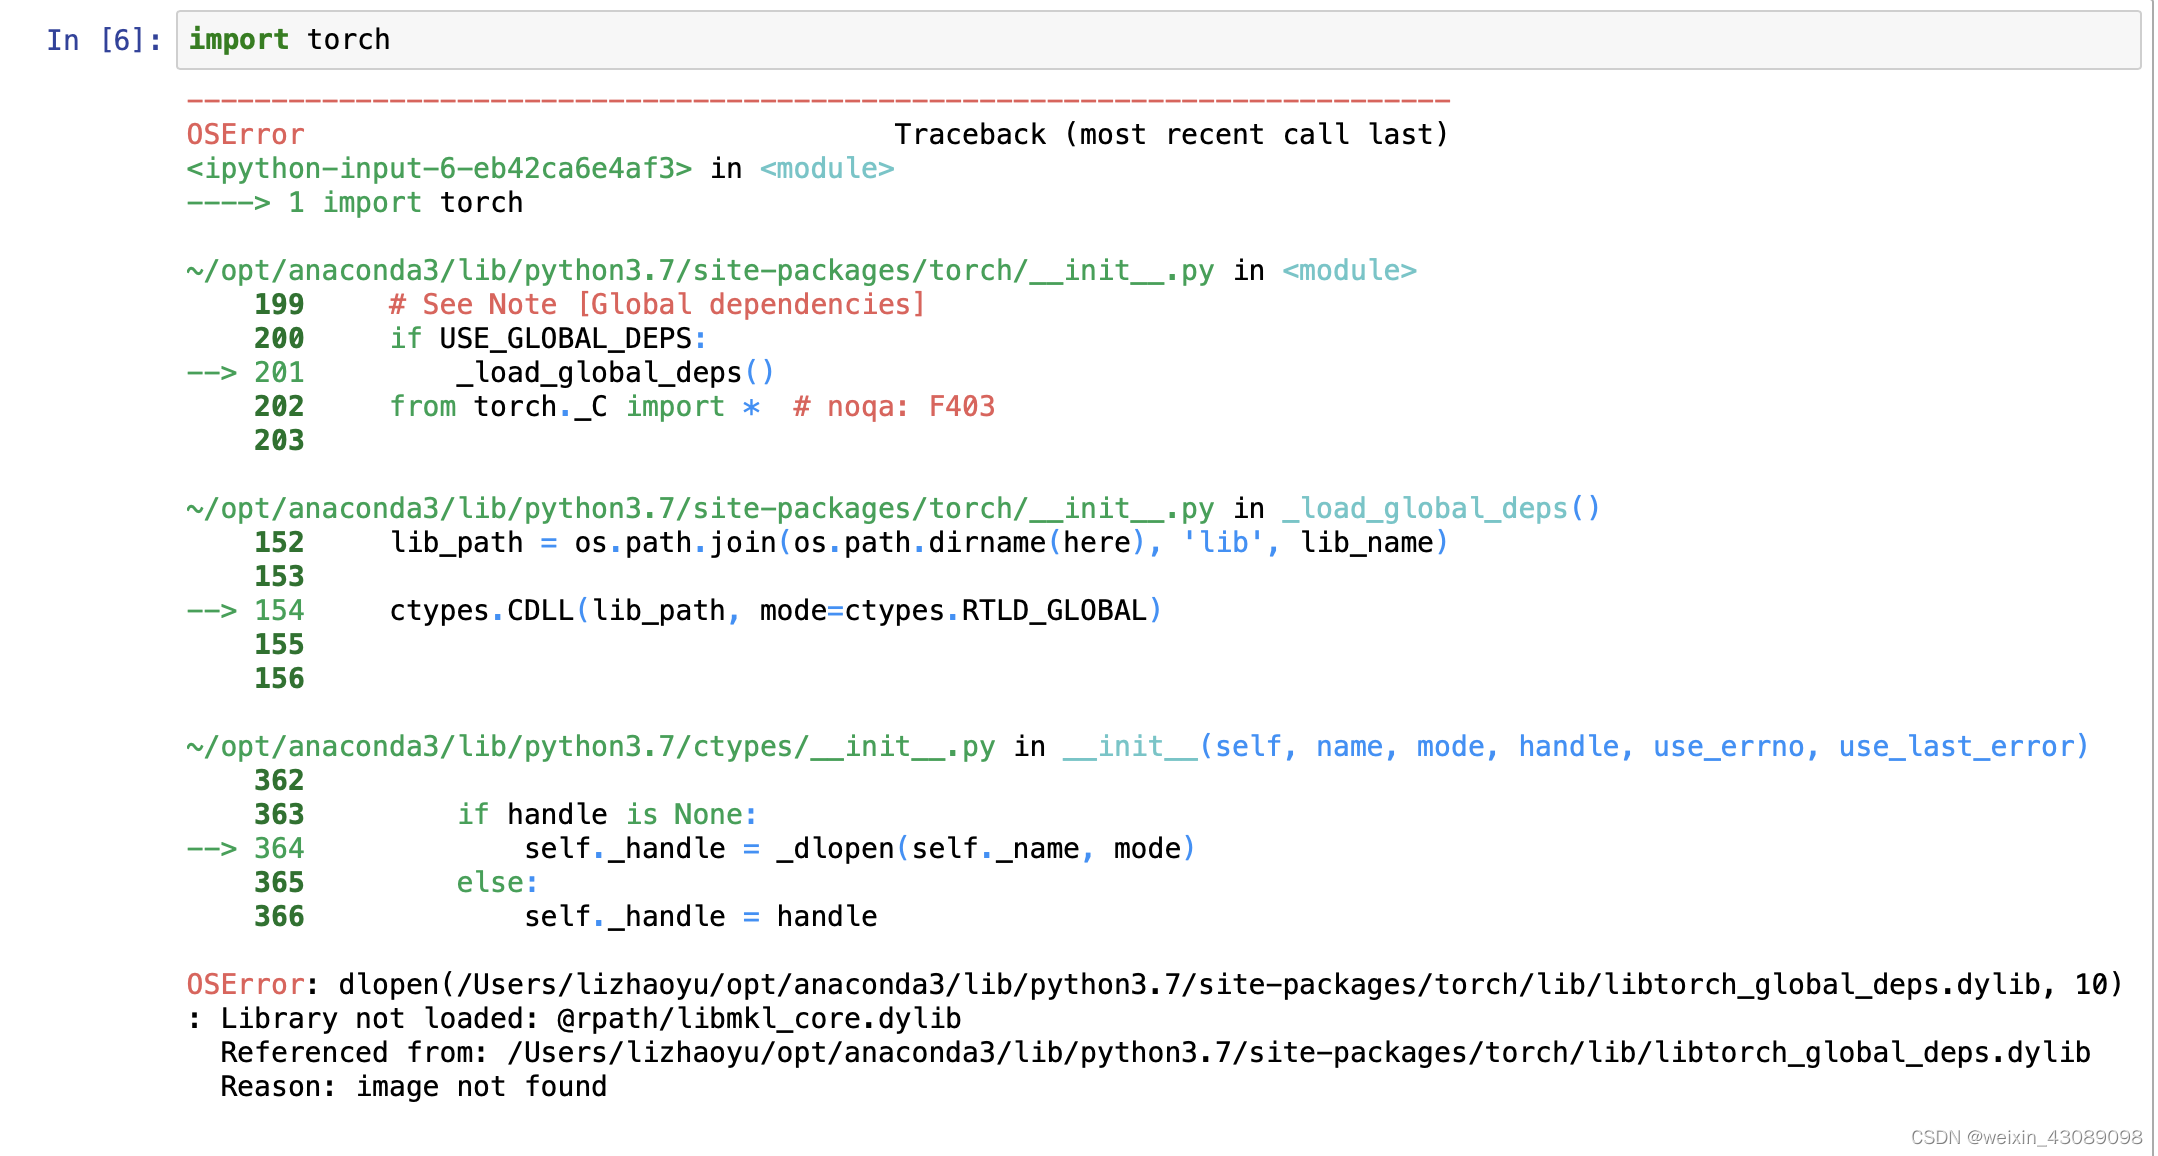Click 'Reason: image not found' text

point(413,1086)
